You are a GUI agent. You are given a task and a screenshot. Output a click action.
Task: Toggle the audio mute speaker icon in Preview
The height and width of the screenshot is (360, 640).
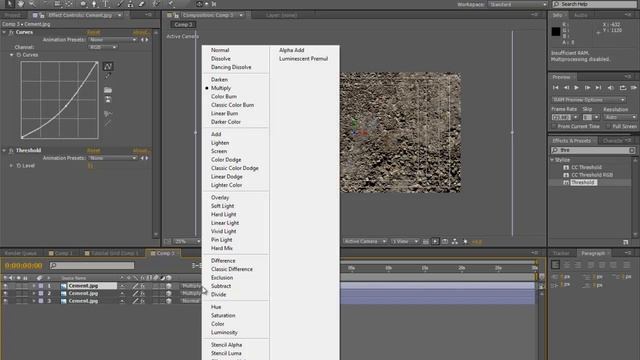(611, 88)
